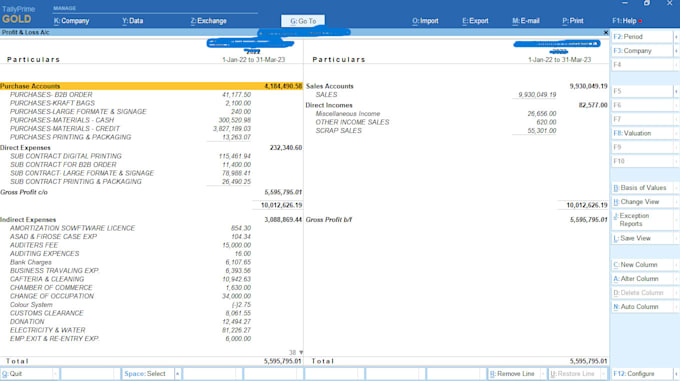Select SUB CONTRACT DIGITAL PRINTING ledger
The width and height of the screenshot is (680, 381).
(x=66, y=156)
